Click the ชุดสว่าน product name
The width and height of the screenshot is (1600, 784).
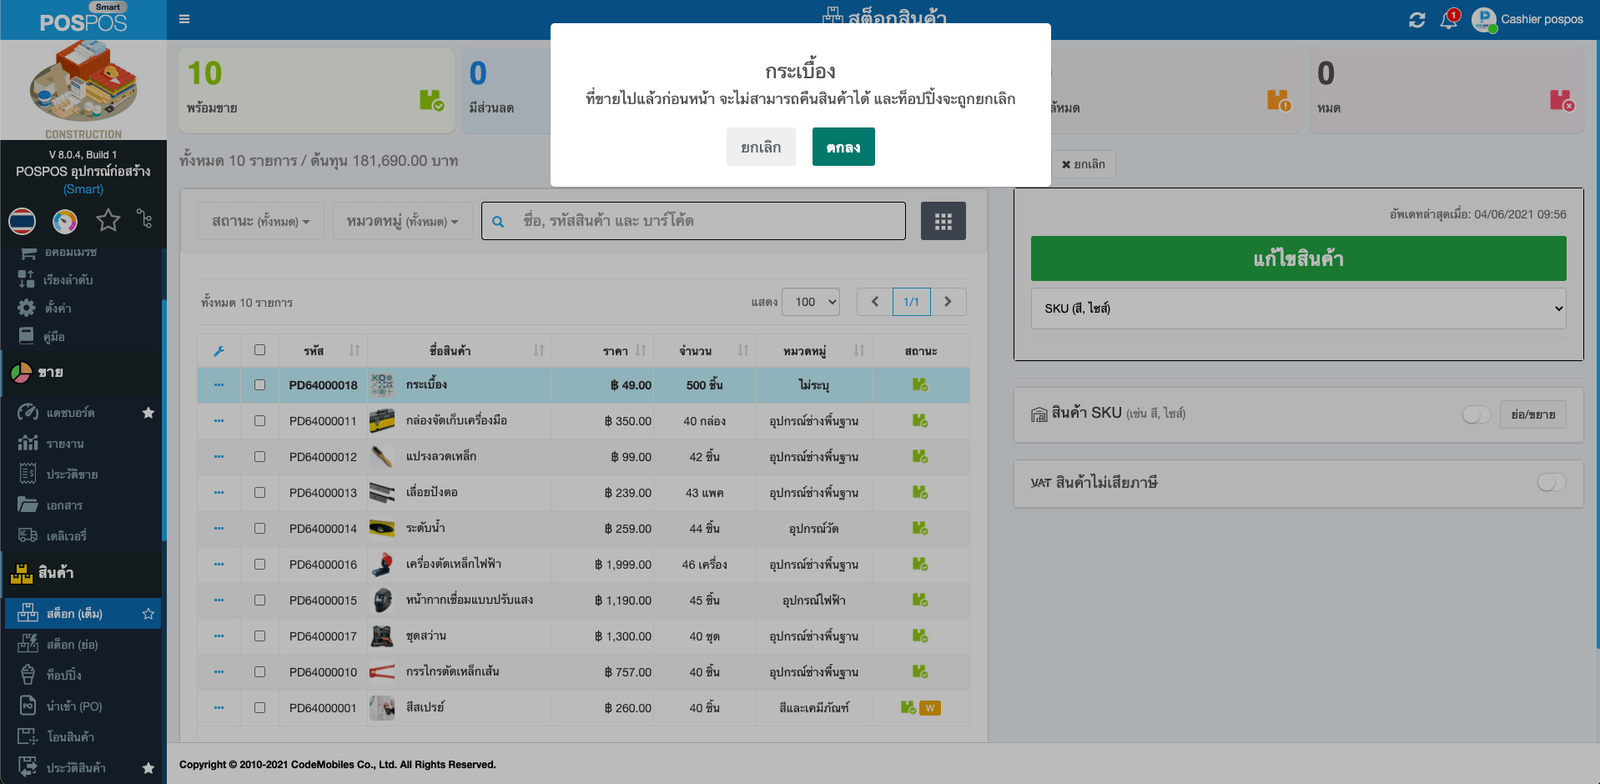click(426, 636)
